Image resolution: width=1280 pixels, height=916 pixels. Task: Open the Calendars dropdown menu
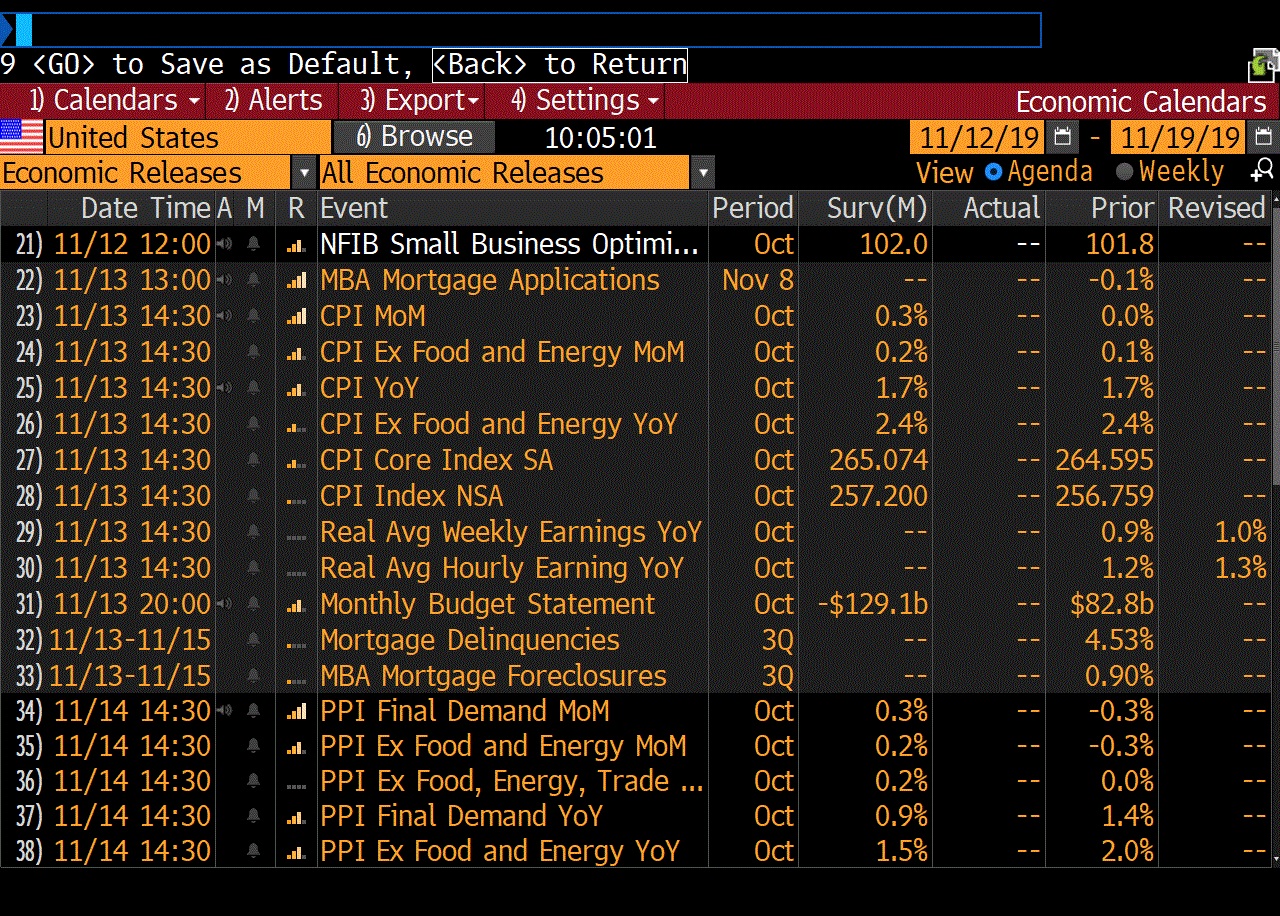click(114, 100)
